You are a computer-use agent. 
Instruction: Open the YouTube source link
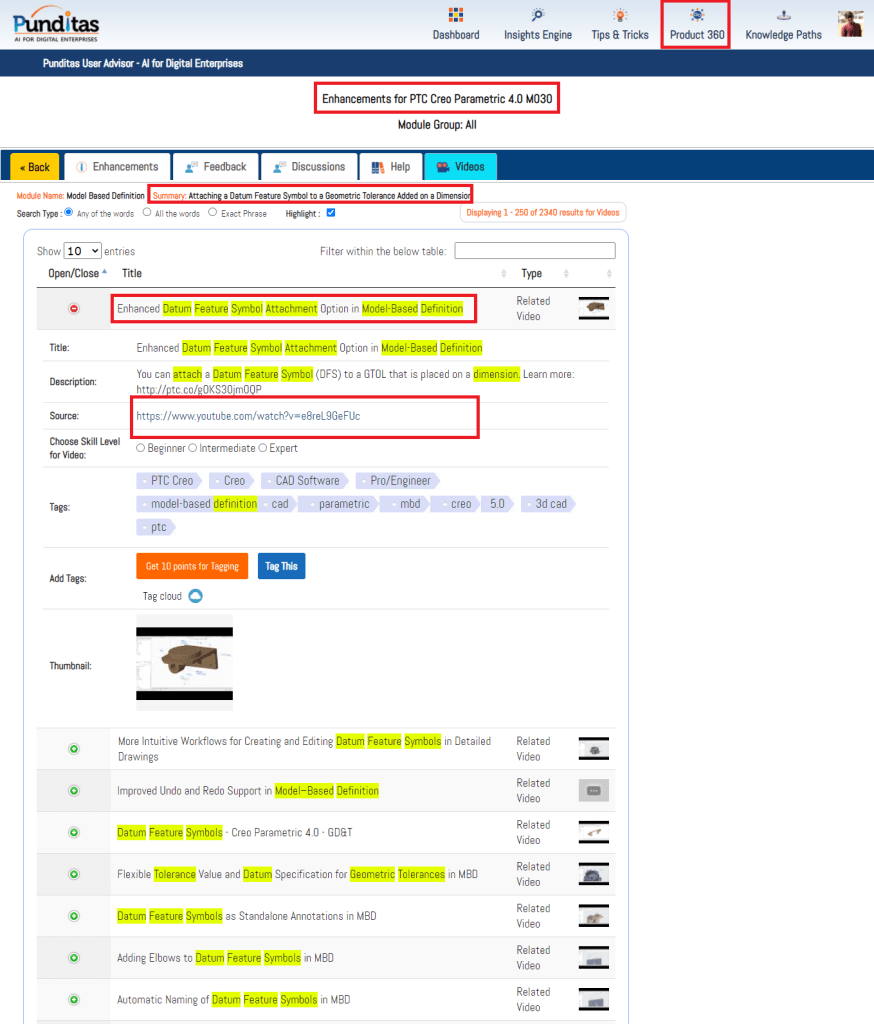pos(248,416)
